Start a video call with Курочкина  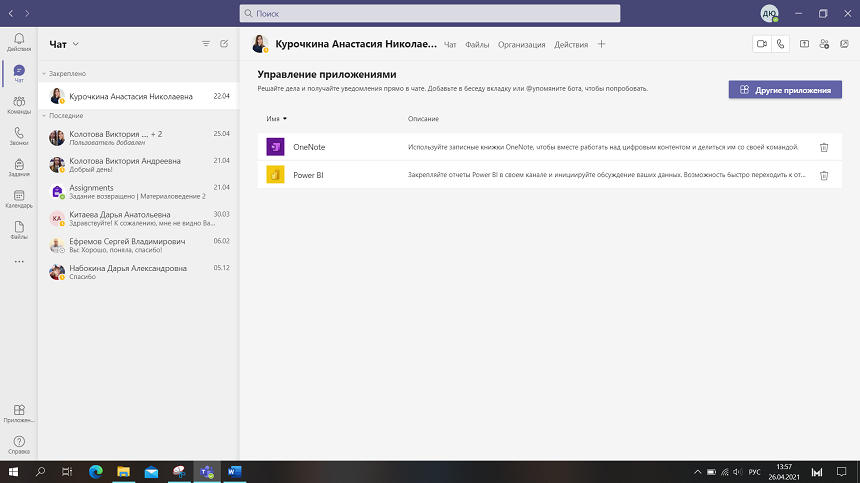(761, 44)
